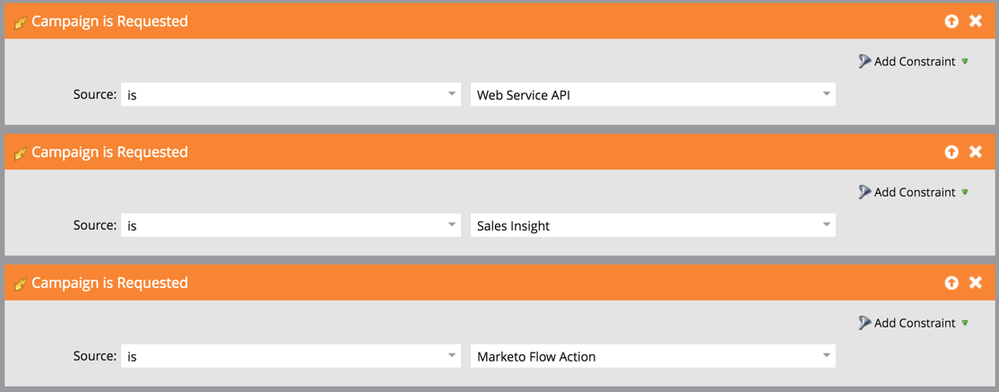Click the trigger icon of the first Campaign is Requested

(21, 22)
